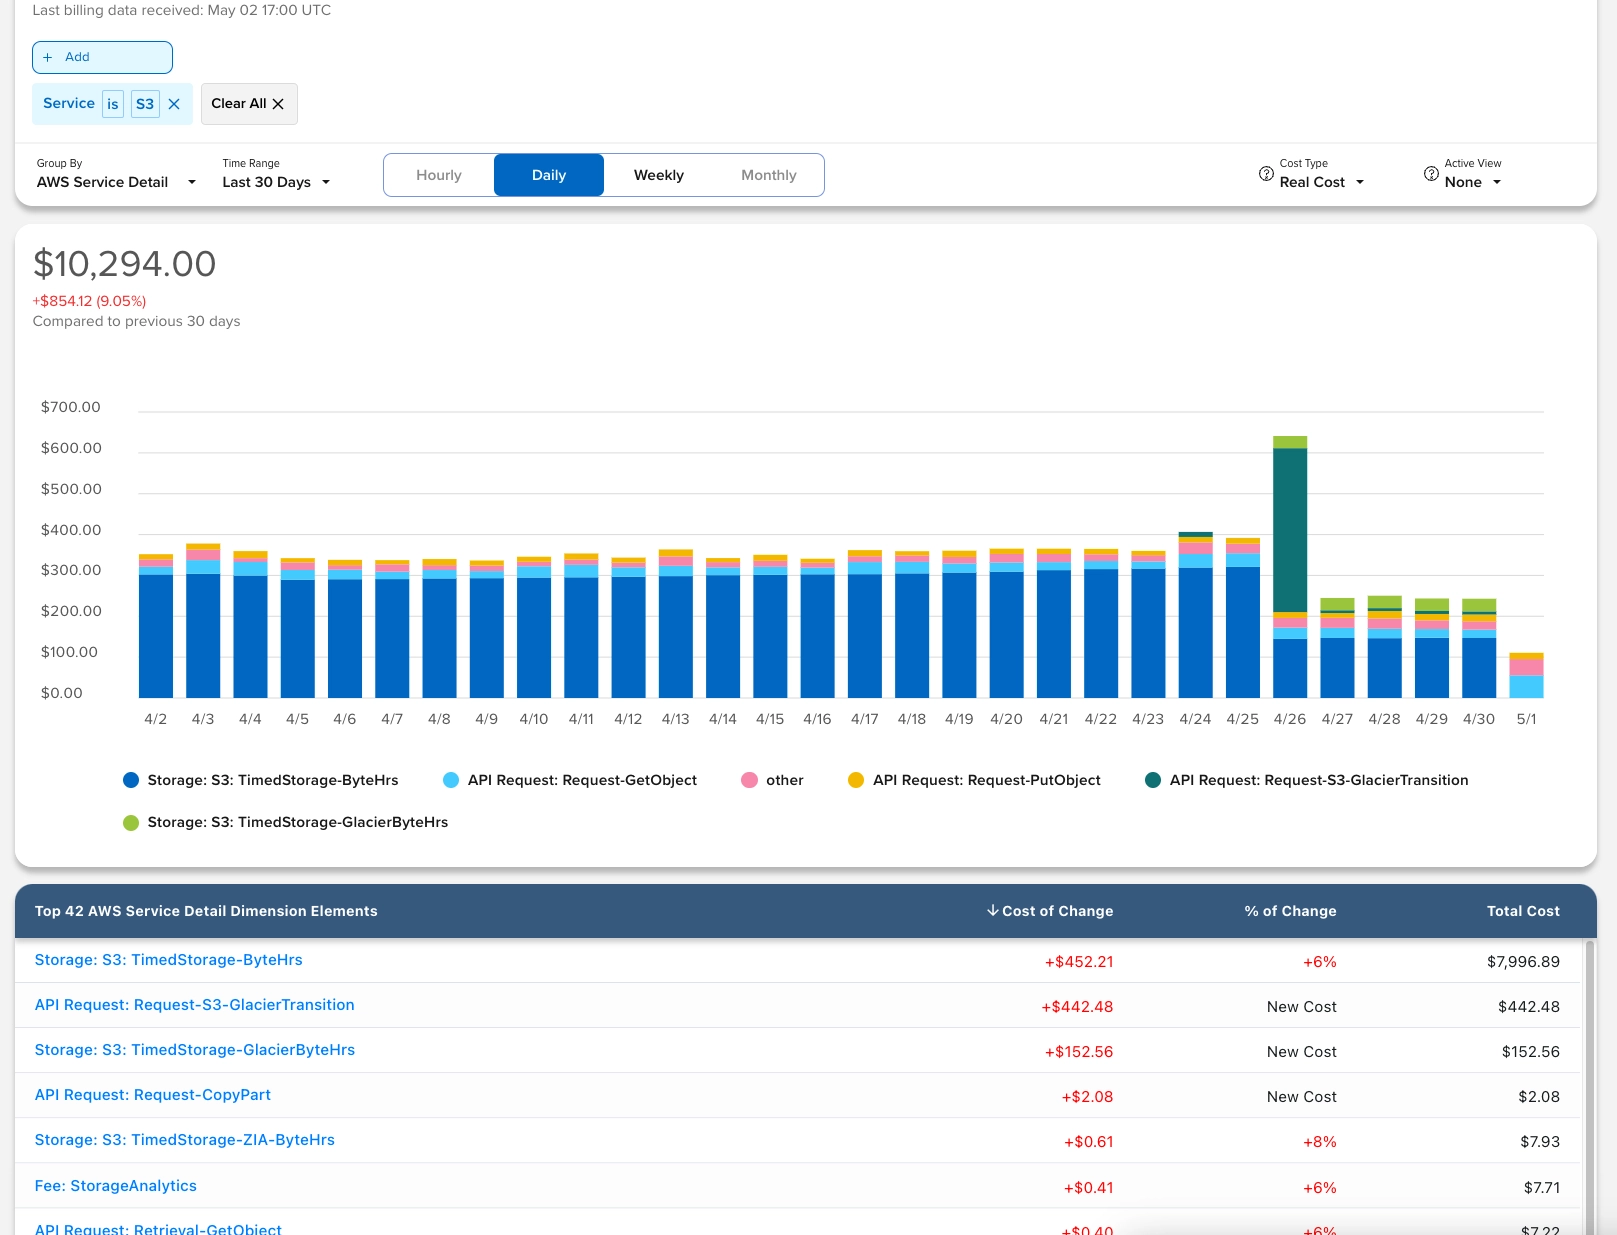Toggle the Request-PutObject legend item
The width and height of the screenshot is (1617, 1235).
974,780
